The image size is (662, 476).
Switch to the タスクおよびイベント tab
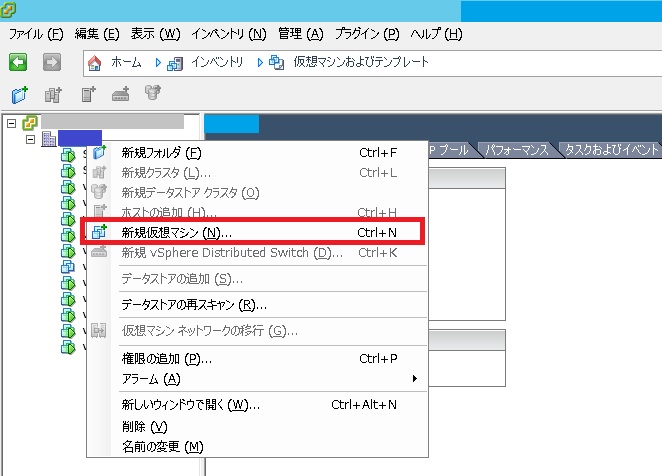pyautogui.click(x=610, y=150)
